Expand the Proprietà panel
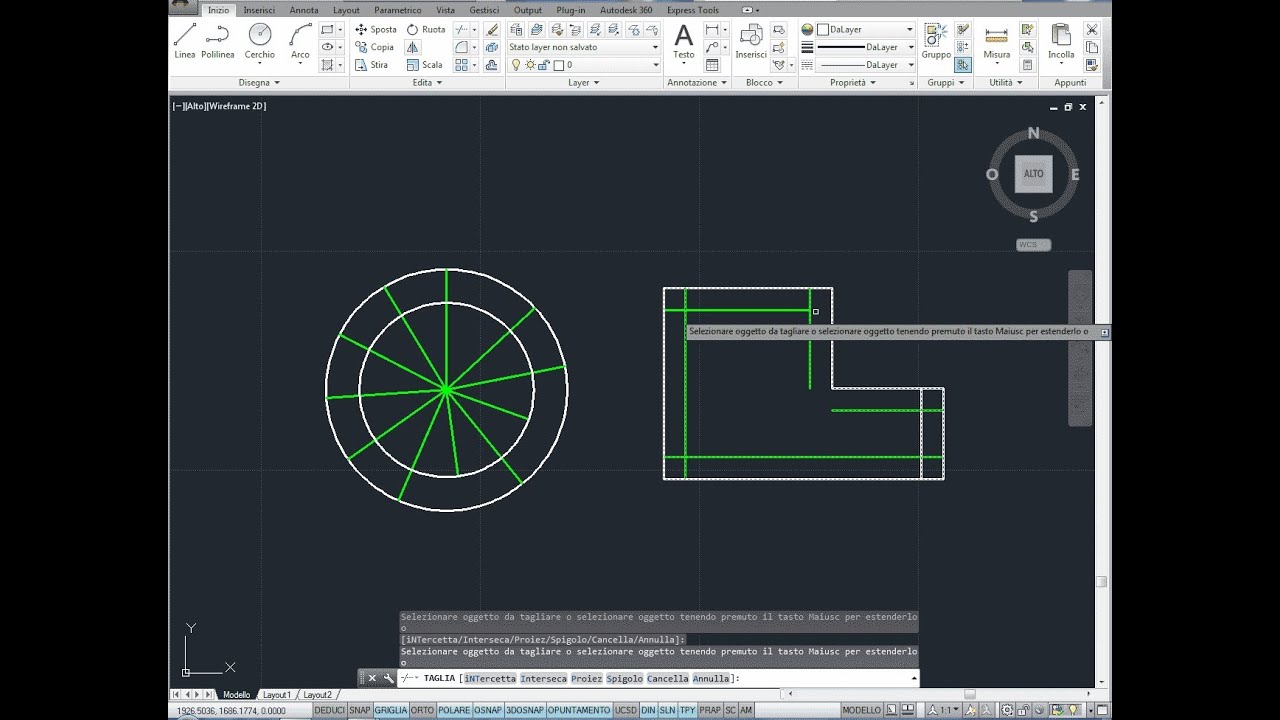 click(x=853, y=83)
